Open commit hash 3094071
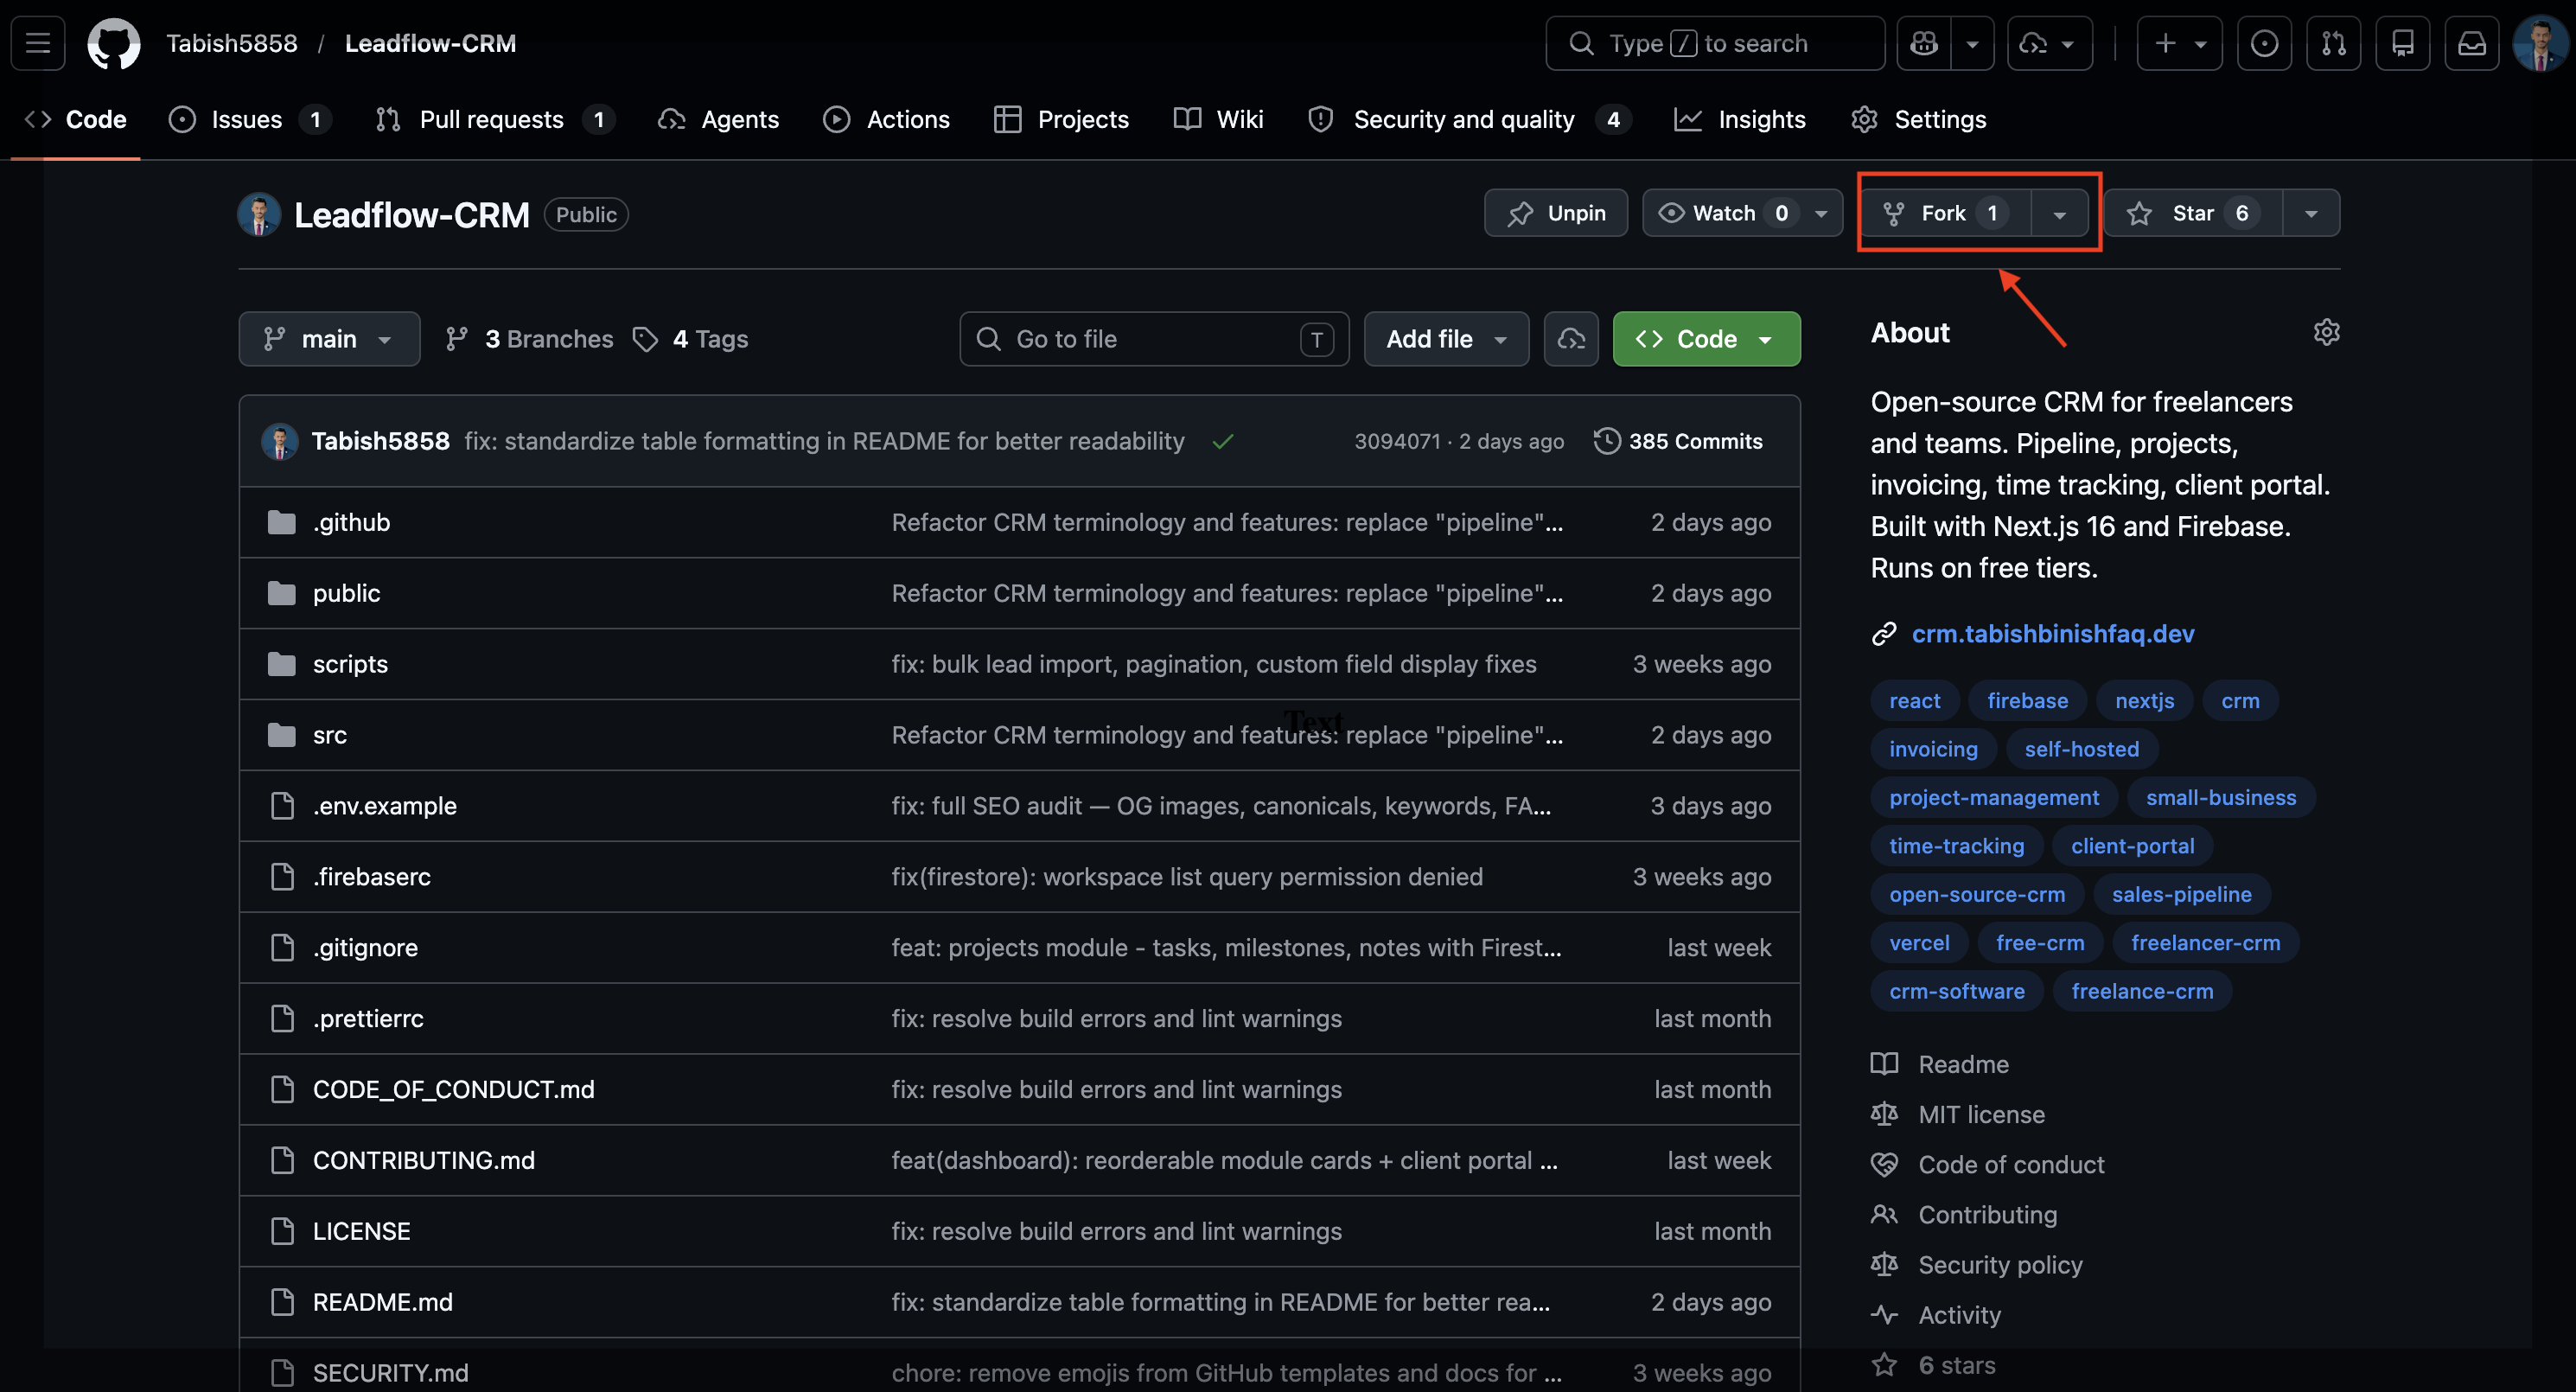 click(x=1397, y=441)
